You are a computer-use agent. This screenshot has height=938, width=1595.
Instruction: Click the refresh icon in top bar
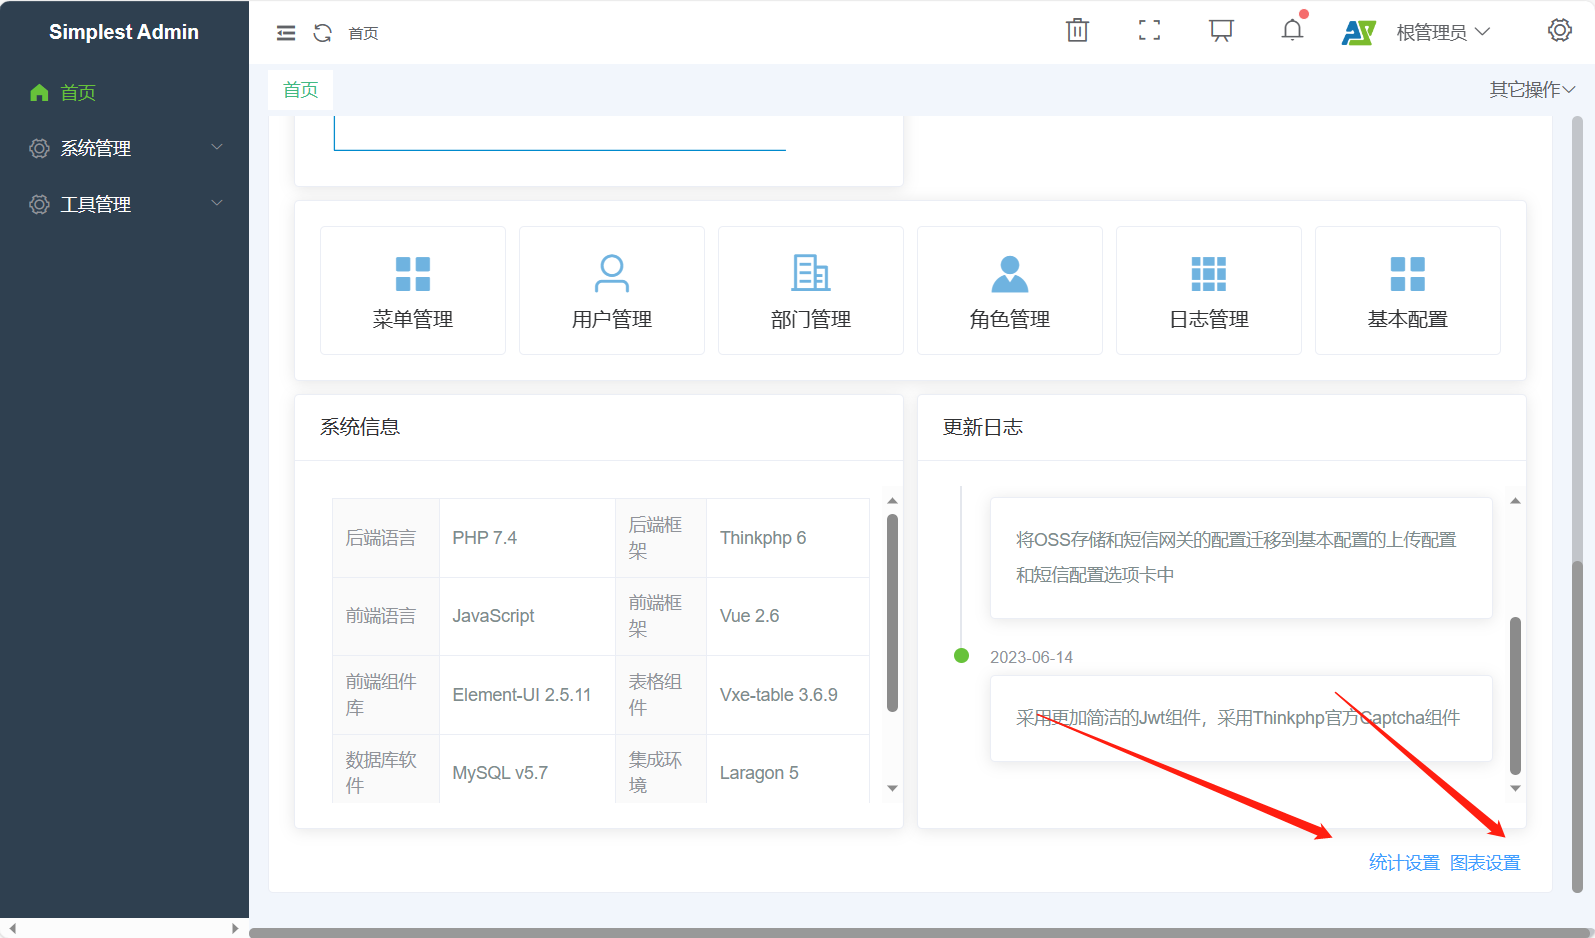click(x=322, y=33)
